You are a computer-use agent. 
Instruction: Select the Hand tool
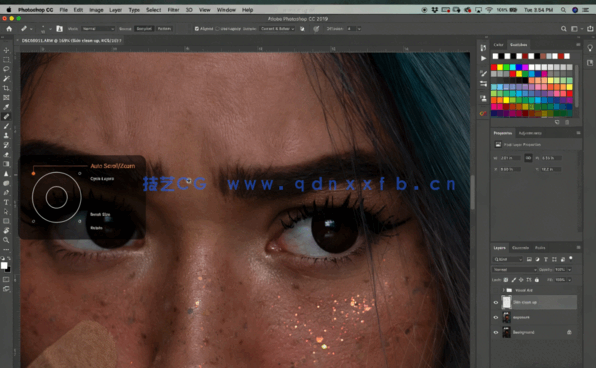(x=6, y=231)
